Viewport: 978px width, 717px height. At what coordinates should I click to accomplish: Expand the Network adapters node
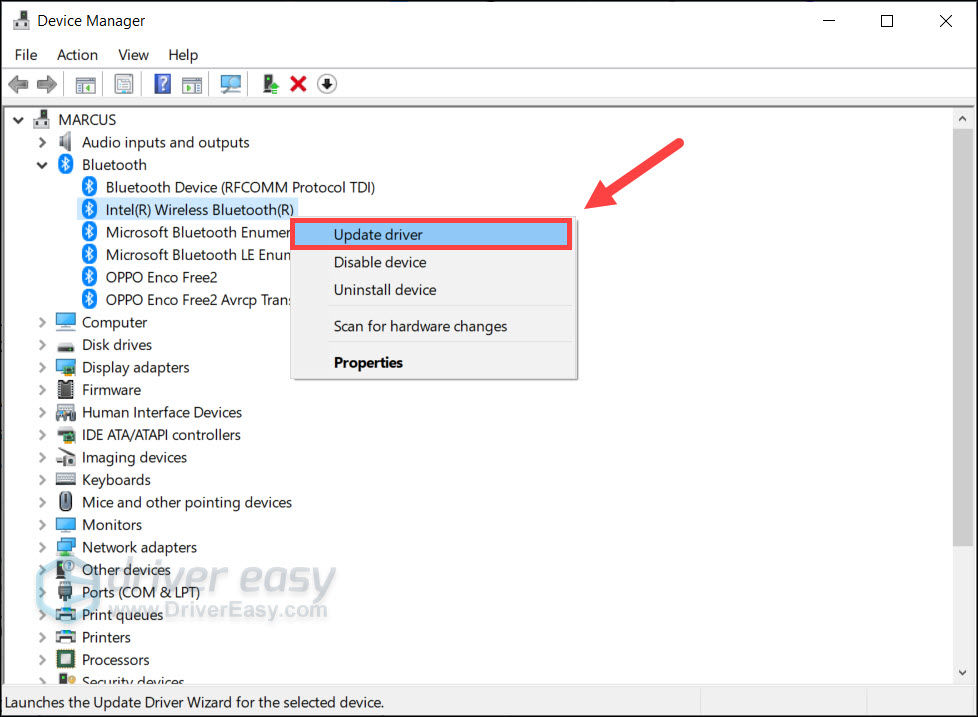pos(42,547)
